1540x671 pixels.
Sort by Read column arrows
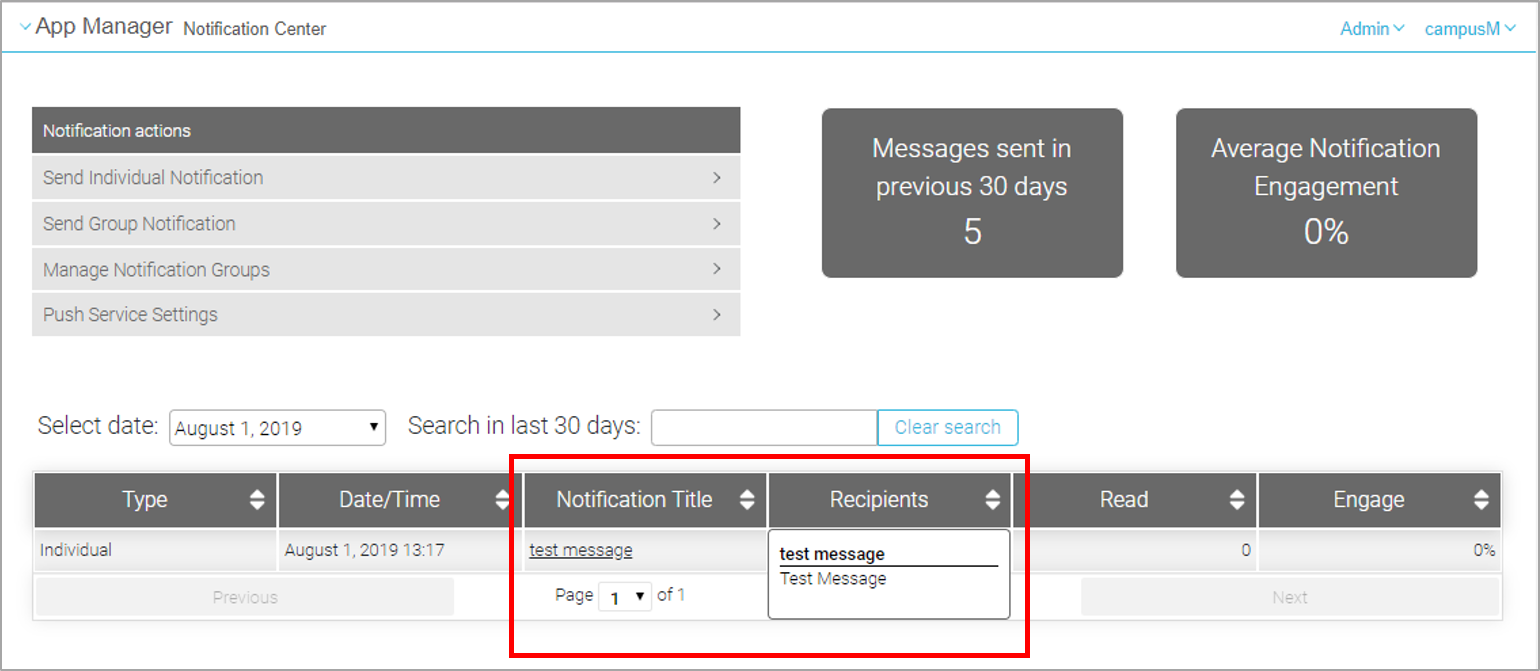pos(1237,500)
